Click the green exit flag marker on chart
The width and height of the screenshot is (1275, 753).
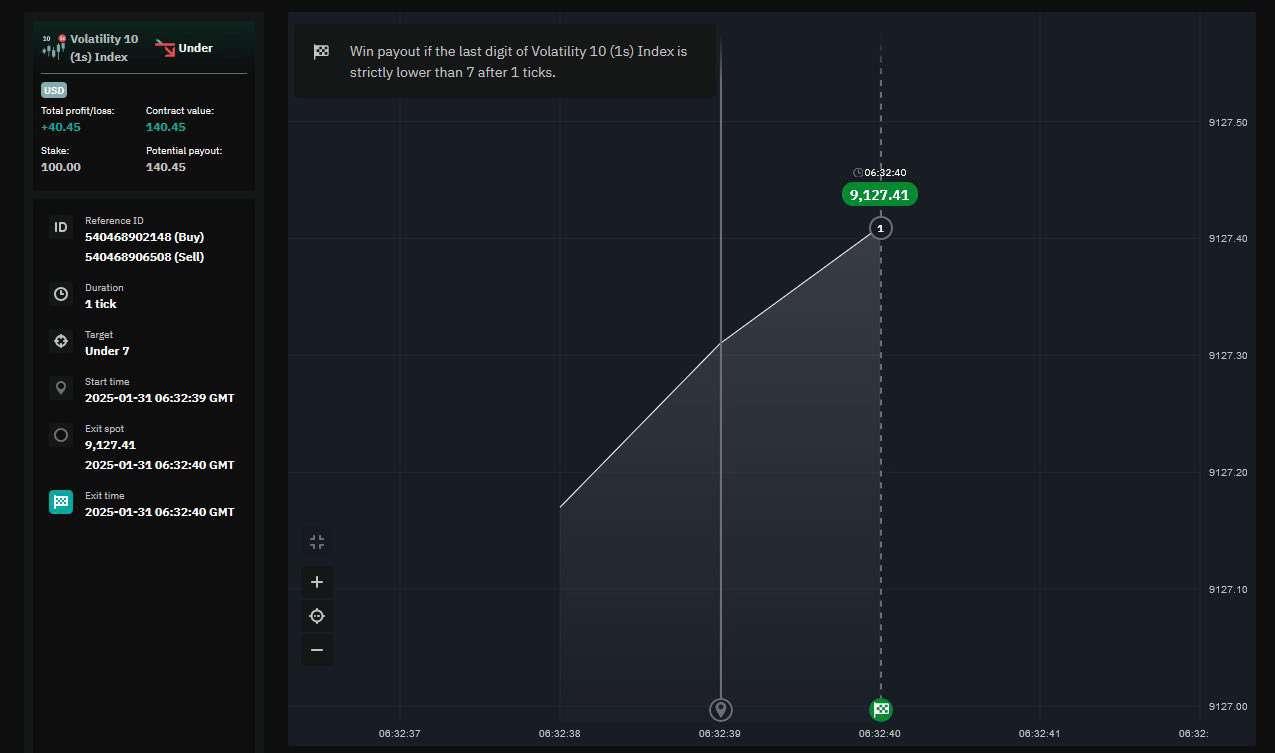pos(881,710)
